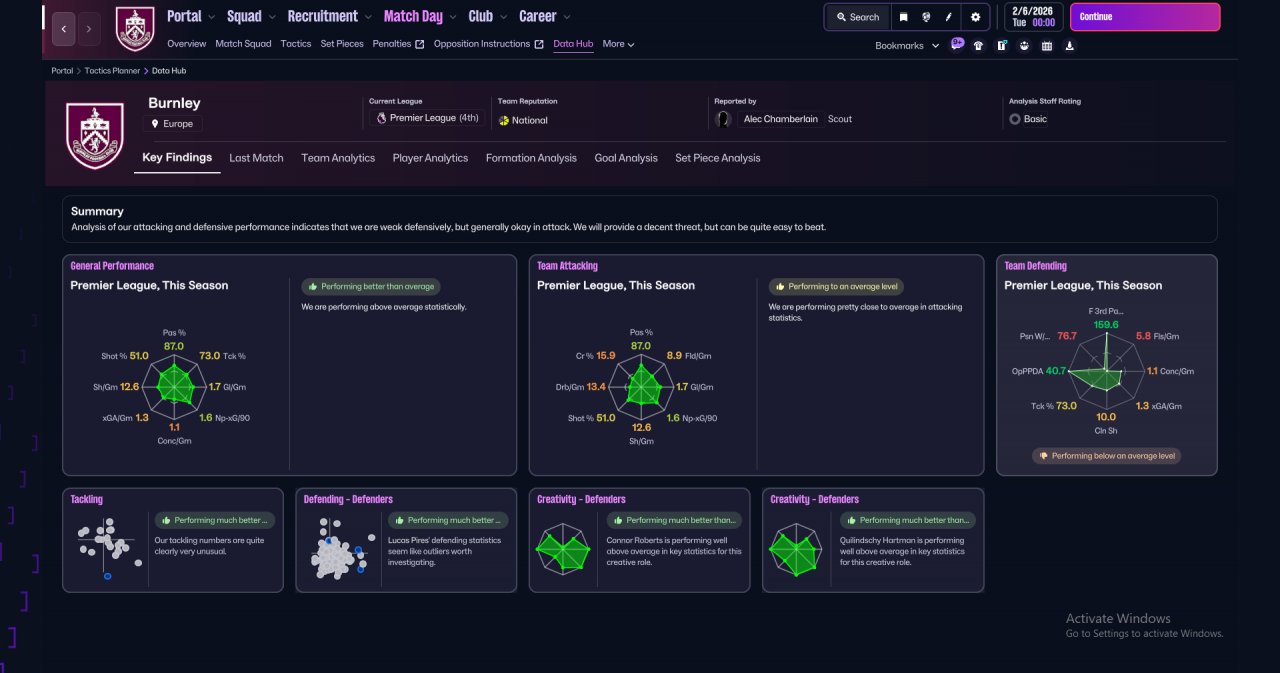The image size is (1280, 673).
Task: Open the Match Squad submenu item
Action: coord(243,44)
